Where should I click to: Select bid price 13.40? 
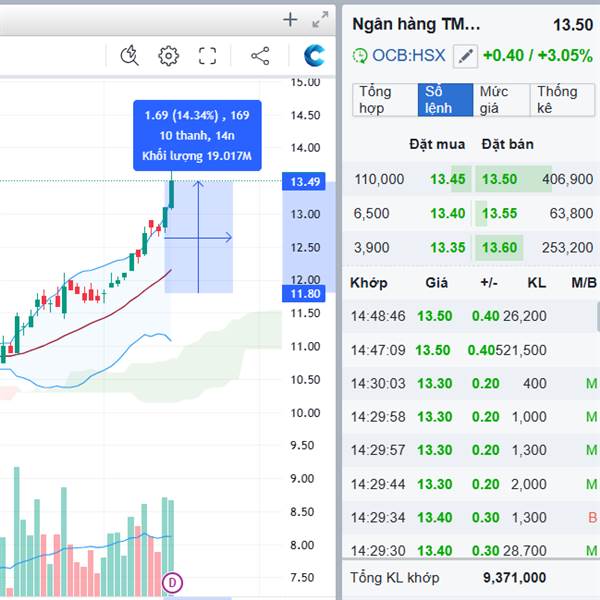[x=448, y=213]
